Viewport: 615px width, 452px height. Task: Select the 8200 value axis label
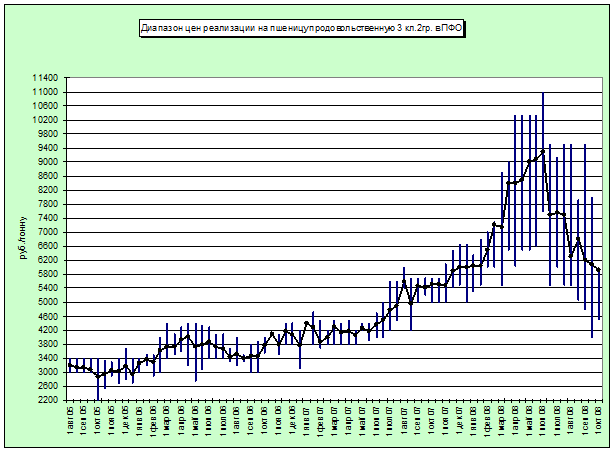click(48, 190)
